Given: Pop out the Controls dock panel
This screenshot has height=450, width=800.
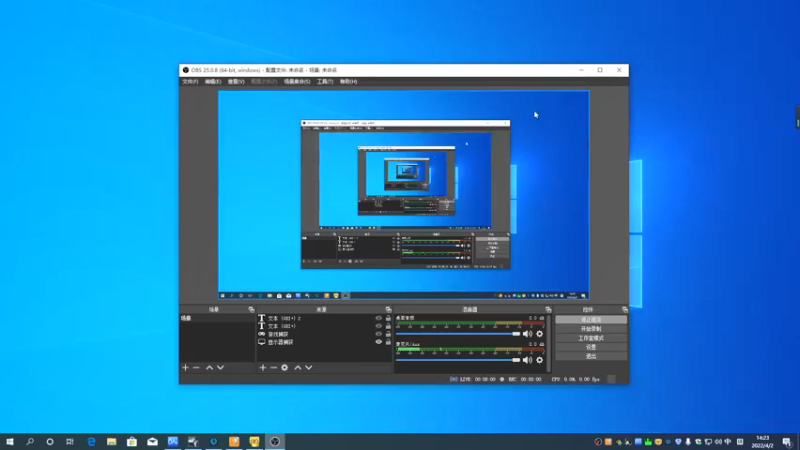Looking at the screenshot, I should click(x=624, y=309).
